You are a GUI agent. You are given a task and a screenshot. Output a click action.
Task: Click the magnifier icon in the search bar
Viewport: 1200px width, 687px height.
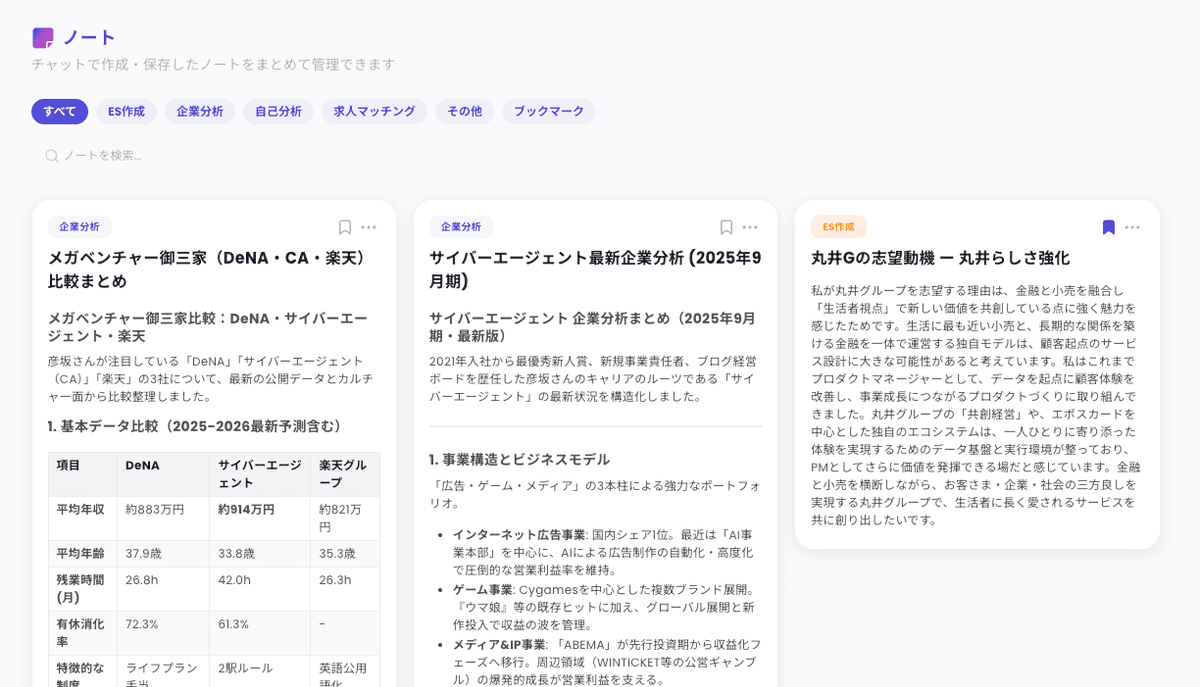point(51,155)
